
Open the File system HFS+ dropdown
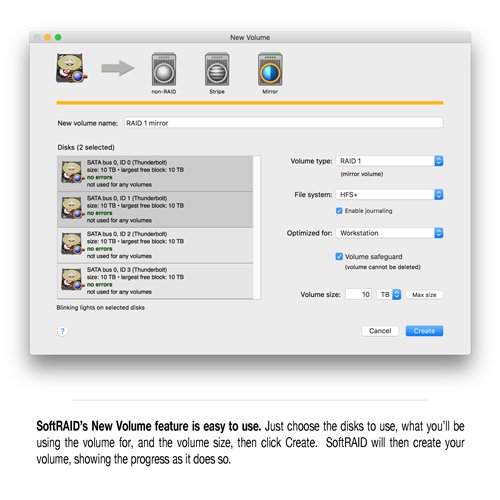coord(390,195)
